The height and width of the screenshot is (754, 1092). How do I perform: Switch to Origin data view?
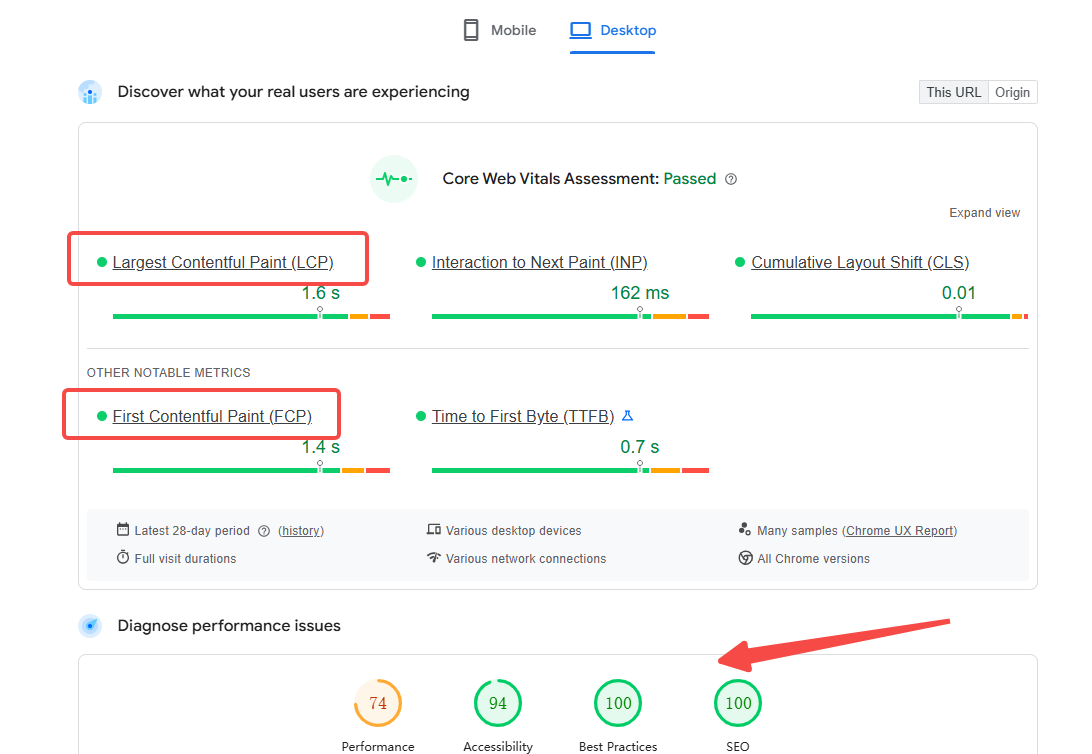(x=1012, y=92)
